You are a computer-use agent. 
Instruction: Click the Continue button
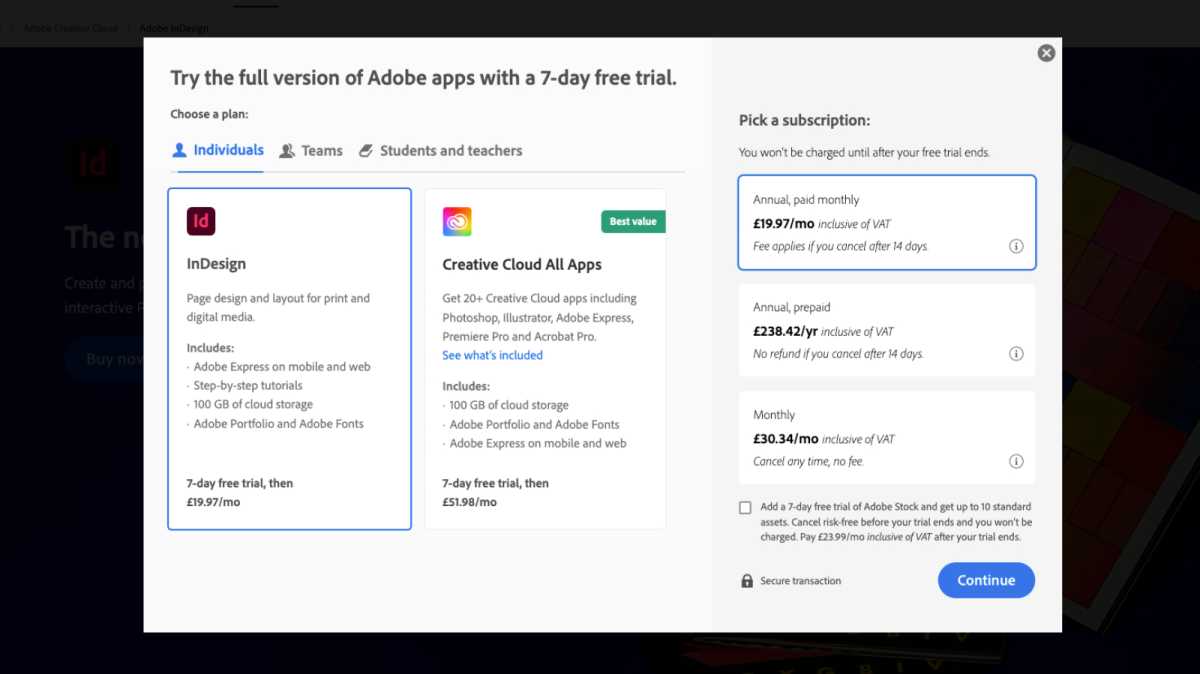click(986, 580)
